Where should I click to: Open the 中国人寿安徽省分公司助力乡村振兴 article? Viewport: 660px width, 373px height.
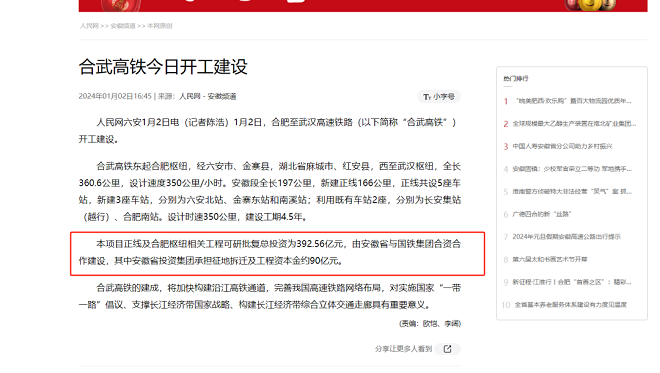tap(562, 147)
